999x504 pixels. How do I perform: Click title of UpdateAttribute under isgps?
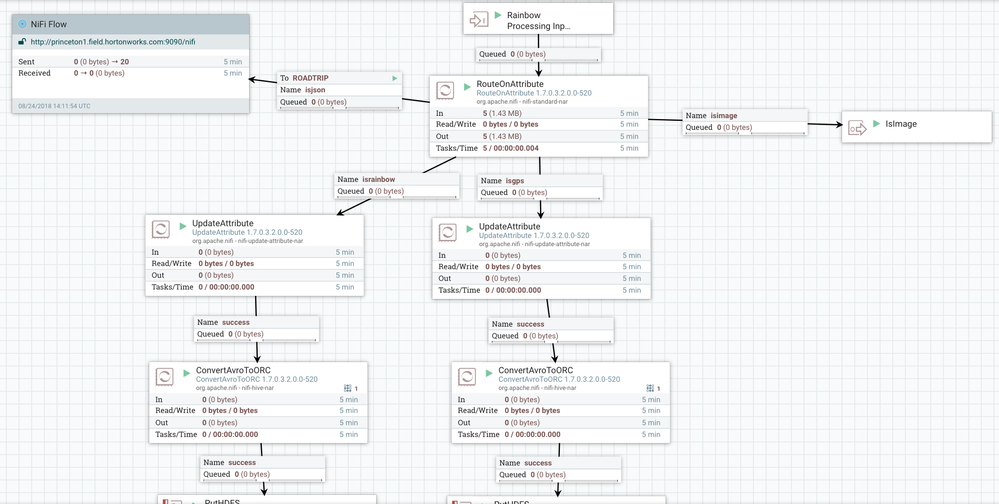(510, 227)
